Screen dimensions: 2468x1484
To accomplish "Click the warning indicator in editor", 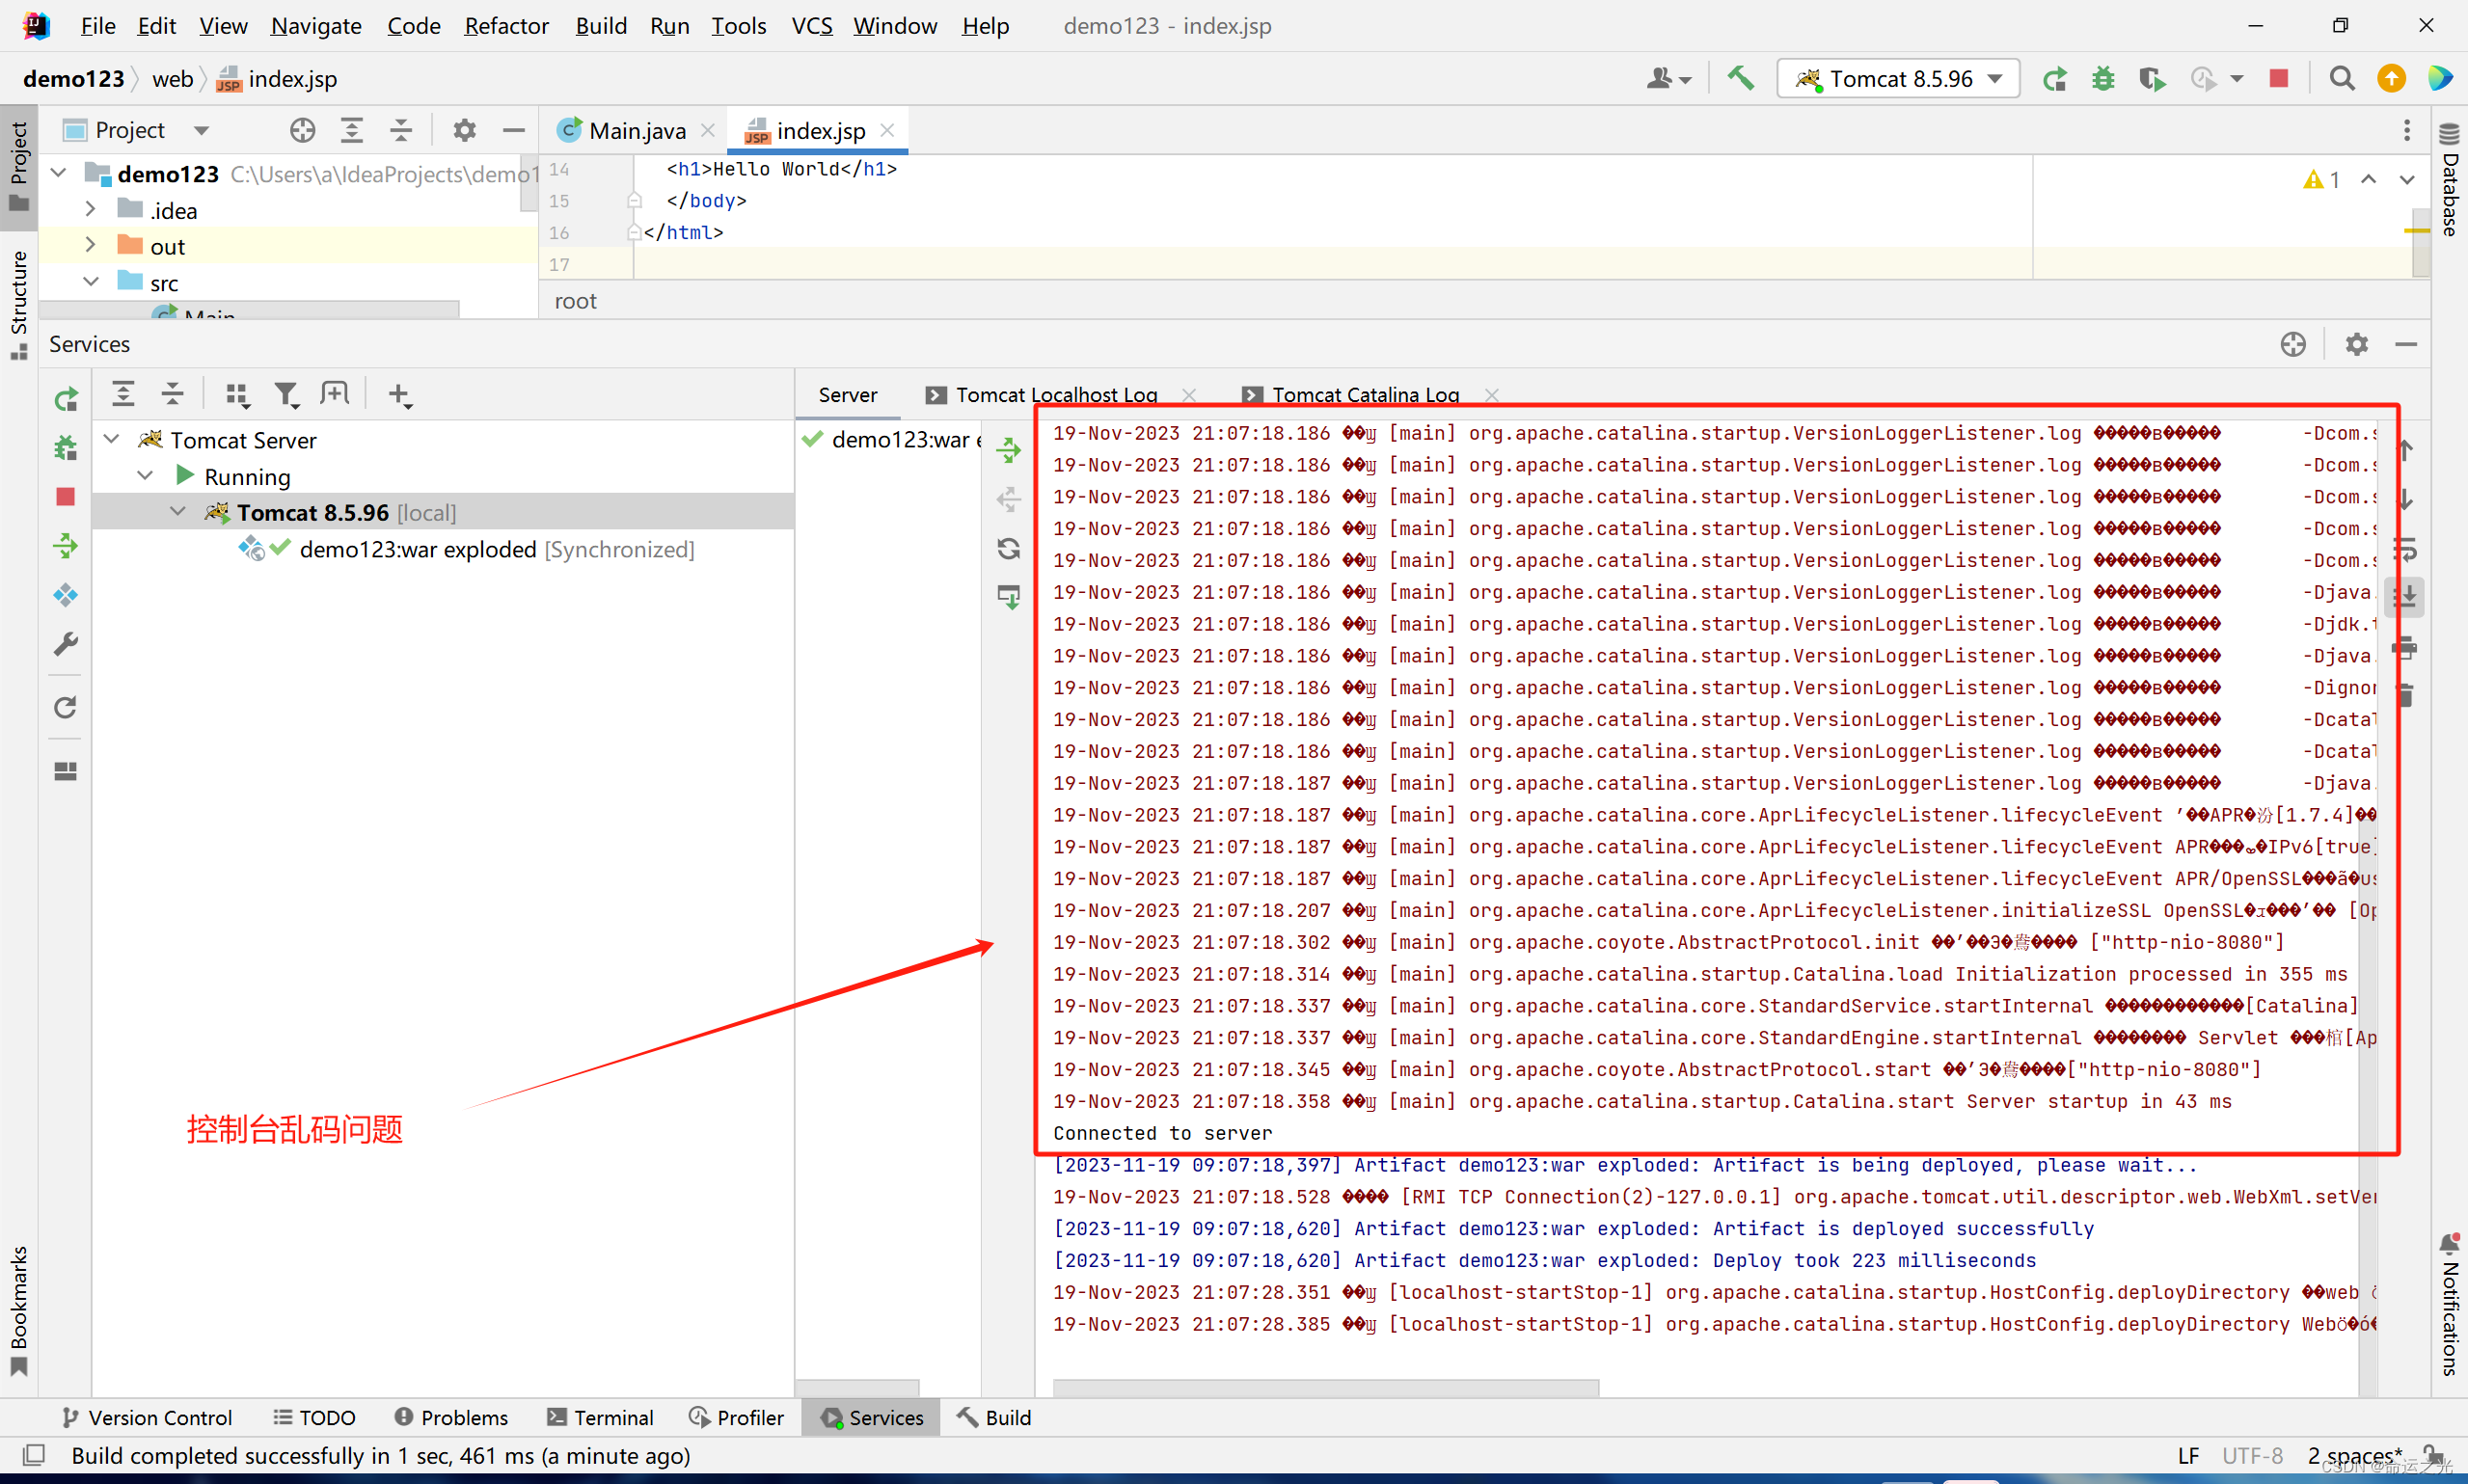I will point(2321,179).
